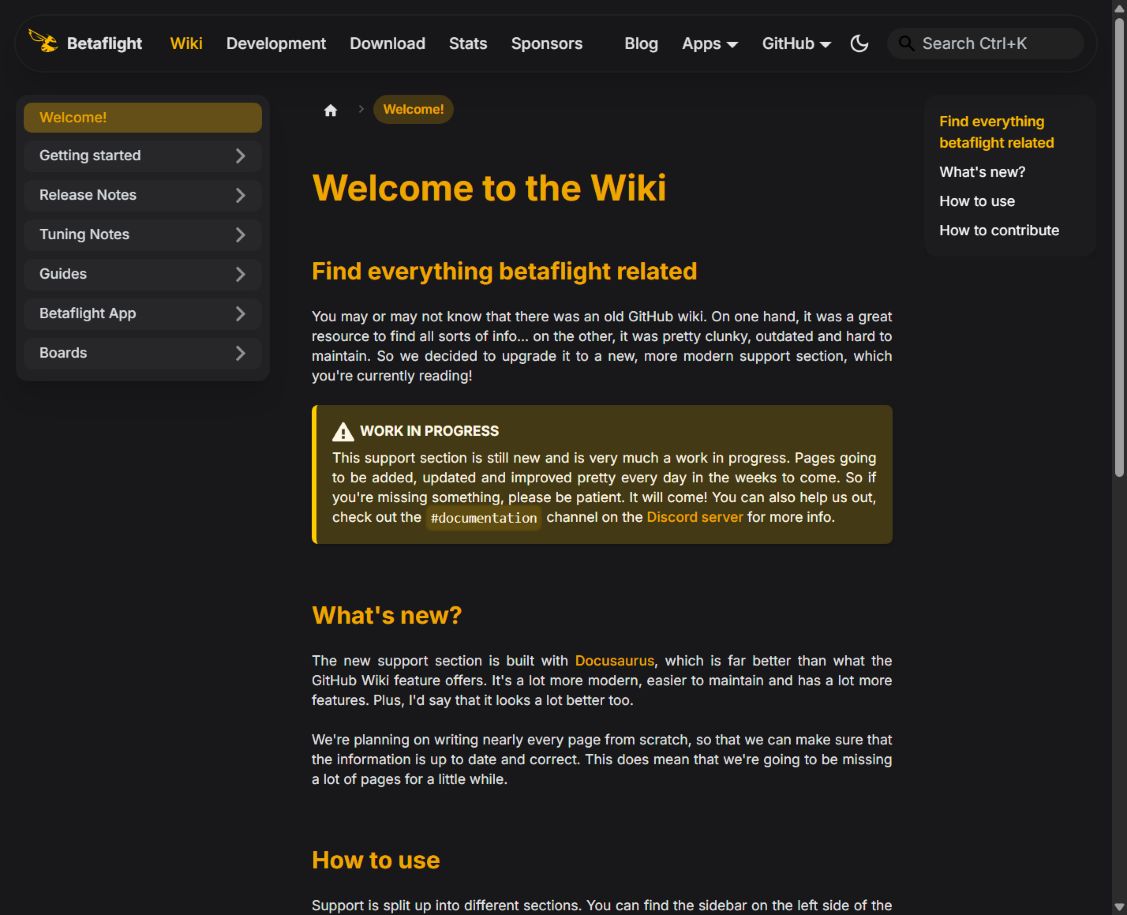Open the Development nav item
Image resolution: width=1127 pixels, height=915 pixels.
click(276, 44)
